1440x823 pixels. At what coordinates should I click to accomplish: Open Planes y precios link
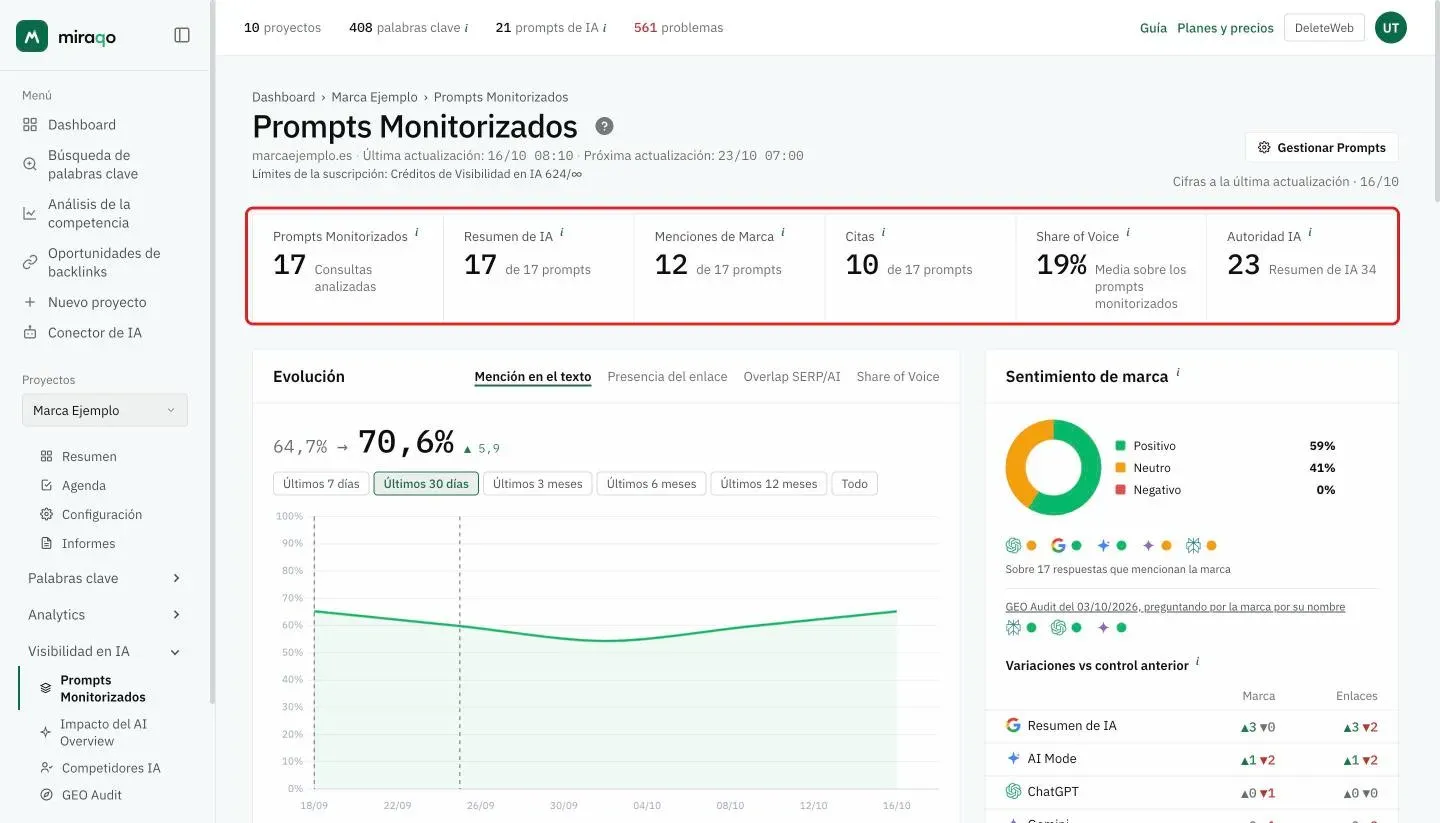[x=1225, y=28]
